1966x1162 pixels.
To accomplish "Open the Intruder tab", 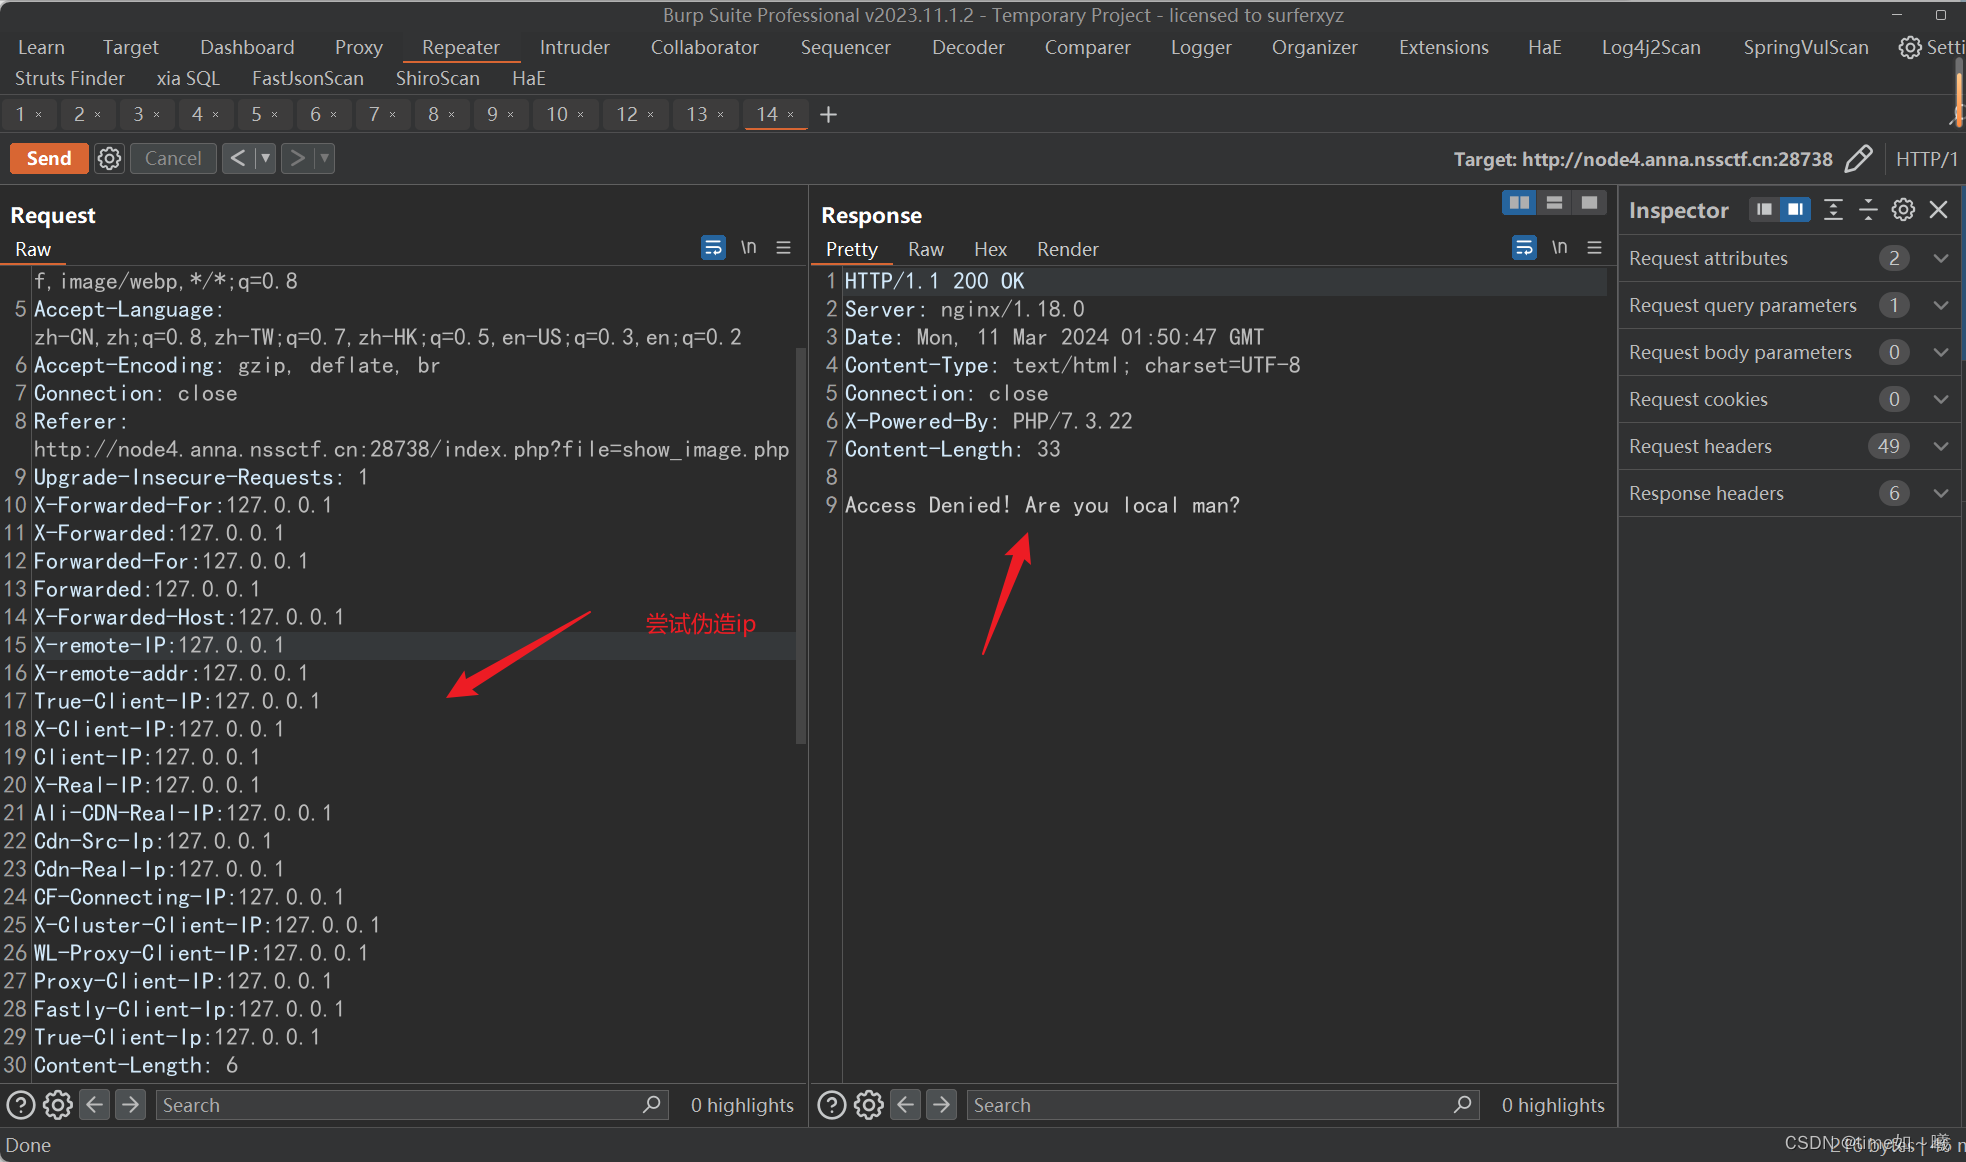I will click(x=574, y=47).
